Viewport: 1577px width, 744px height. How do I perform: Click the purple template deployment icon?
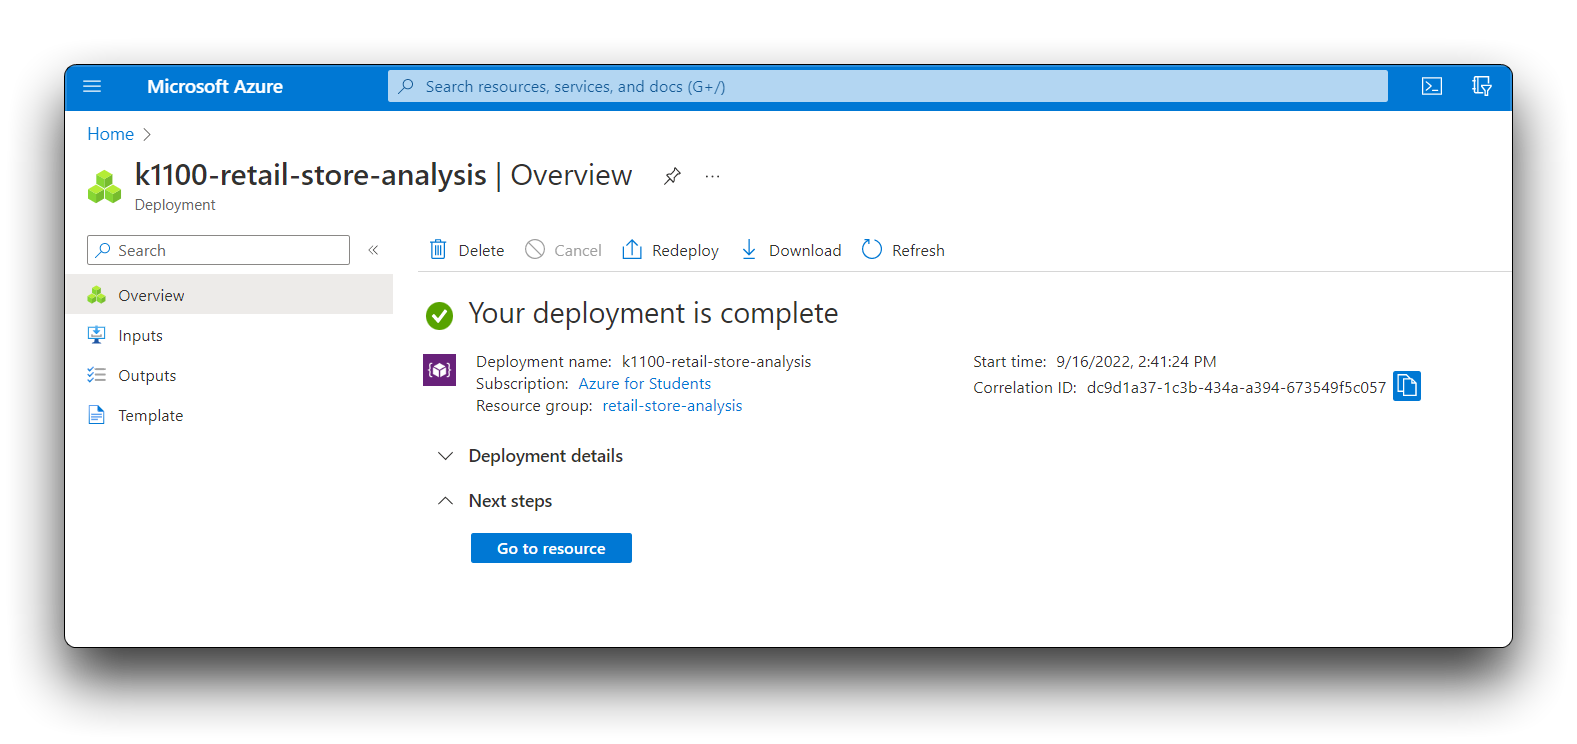pos(439,370)
